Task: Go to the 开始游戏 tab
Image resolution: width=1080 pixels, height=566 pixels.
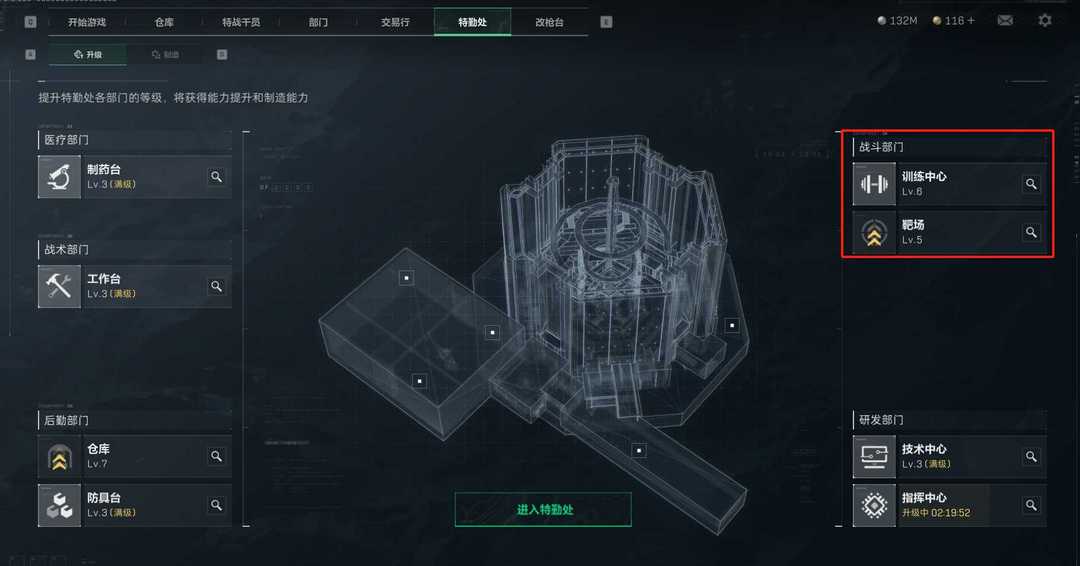Action: point(87,22)
